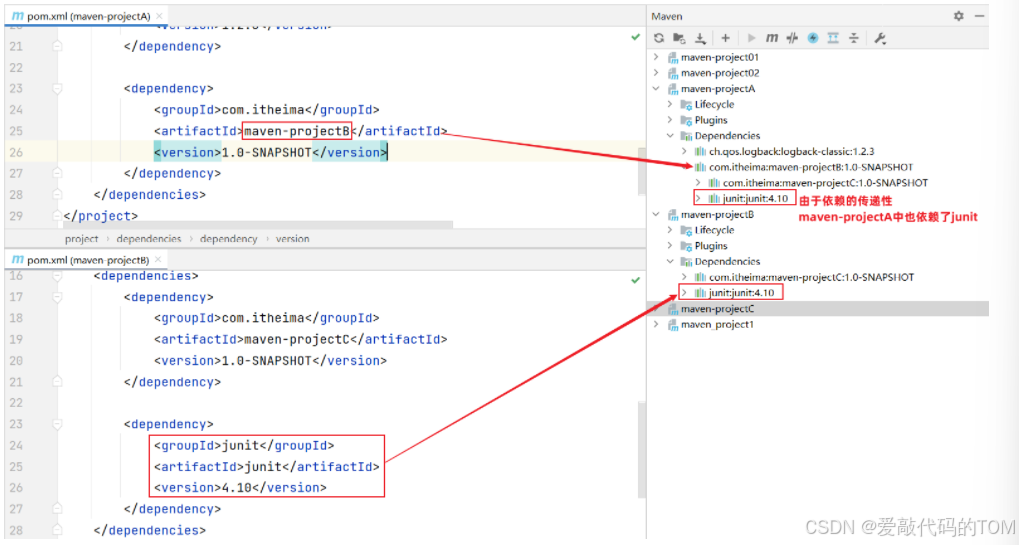Click download sources and documentation icon
The image size is (1019, 545).
(701, 38)
